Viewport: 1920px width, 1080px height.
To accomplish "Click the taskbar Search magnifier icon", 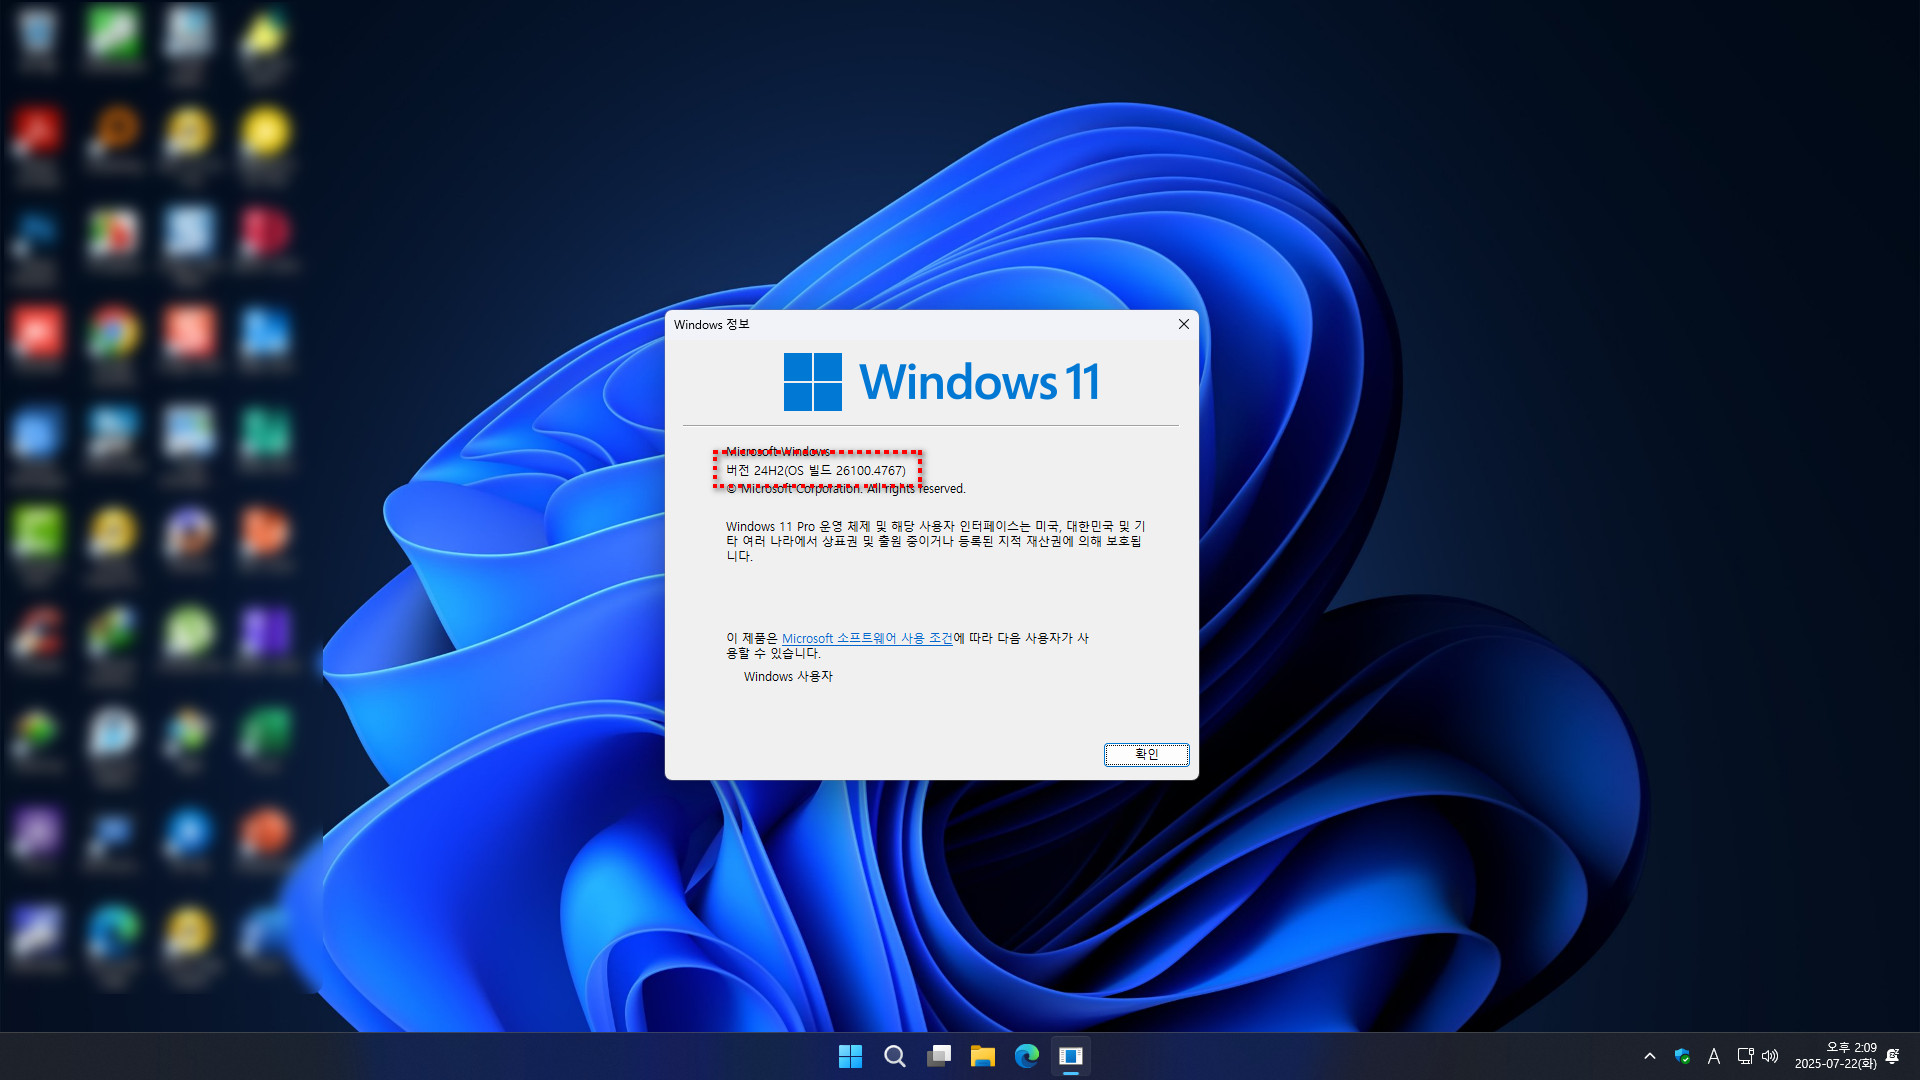I will (894, 1056).
